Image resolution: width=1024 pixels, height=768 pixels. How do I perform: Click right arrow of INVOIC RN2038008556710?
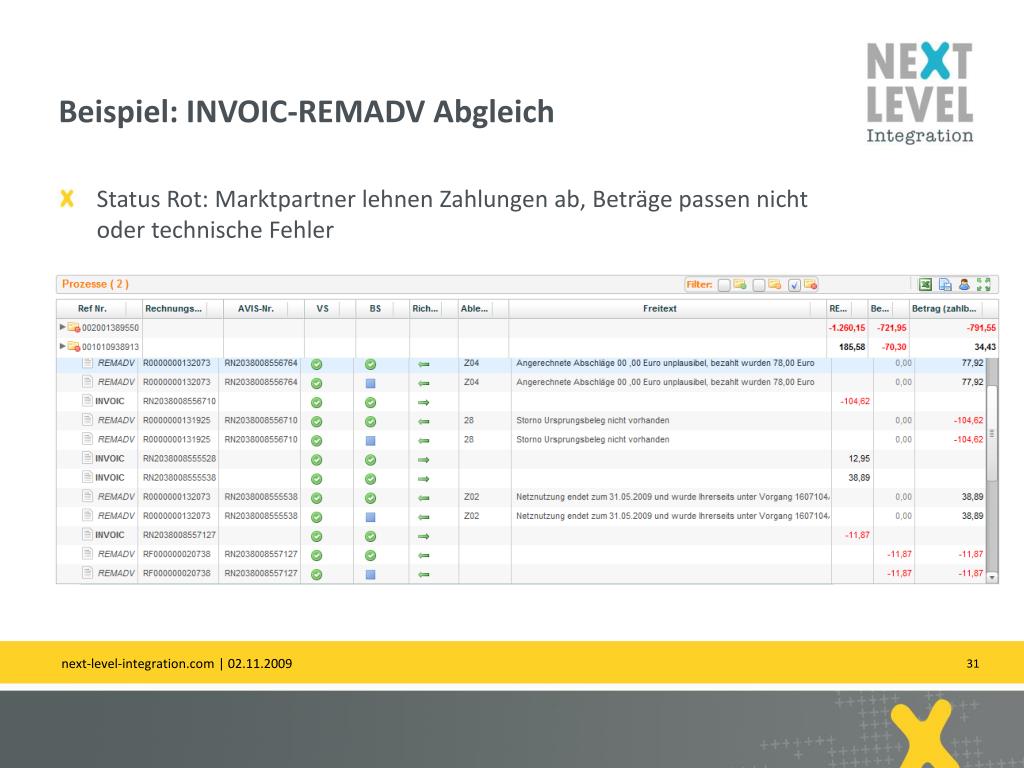(424, 402)
